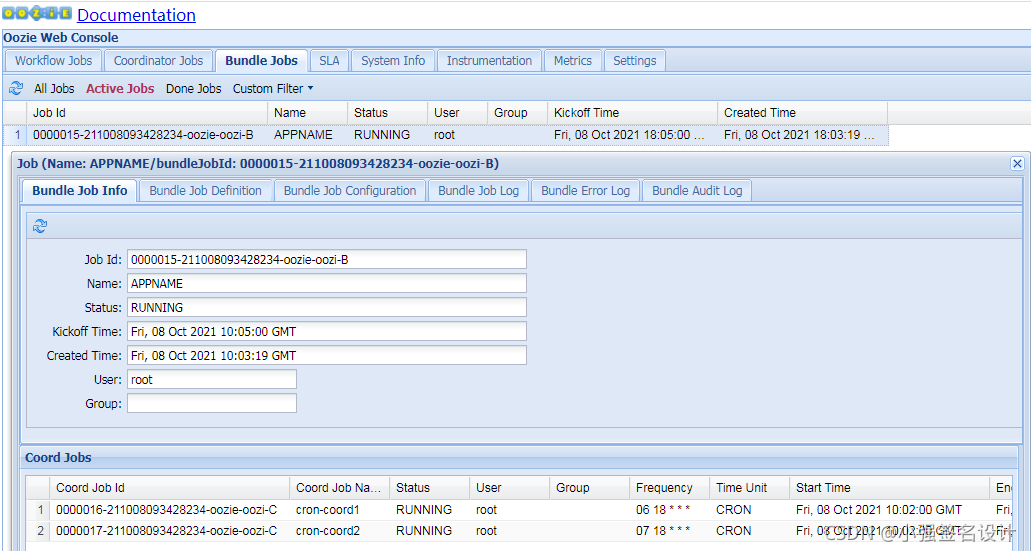The height and width of the screenshot is (551, 1031).
Task: Click the empty Group input field
Action: click(x=212, y=403)
